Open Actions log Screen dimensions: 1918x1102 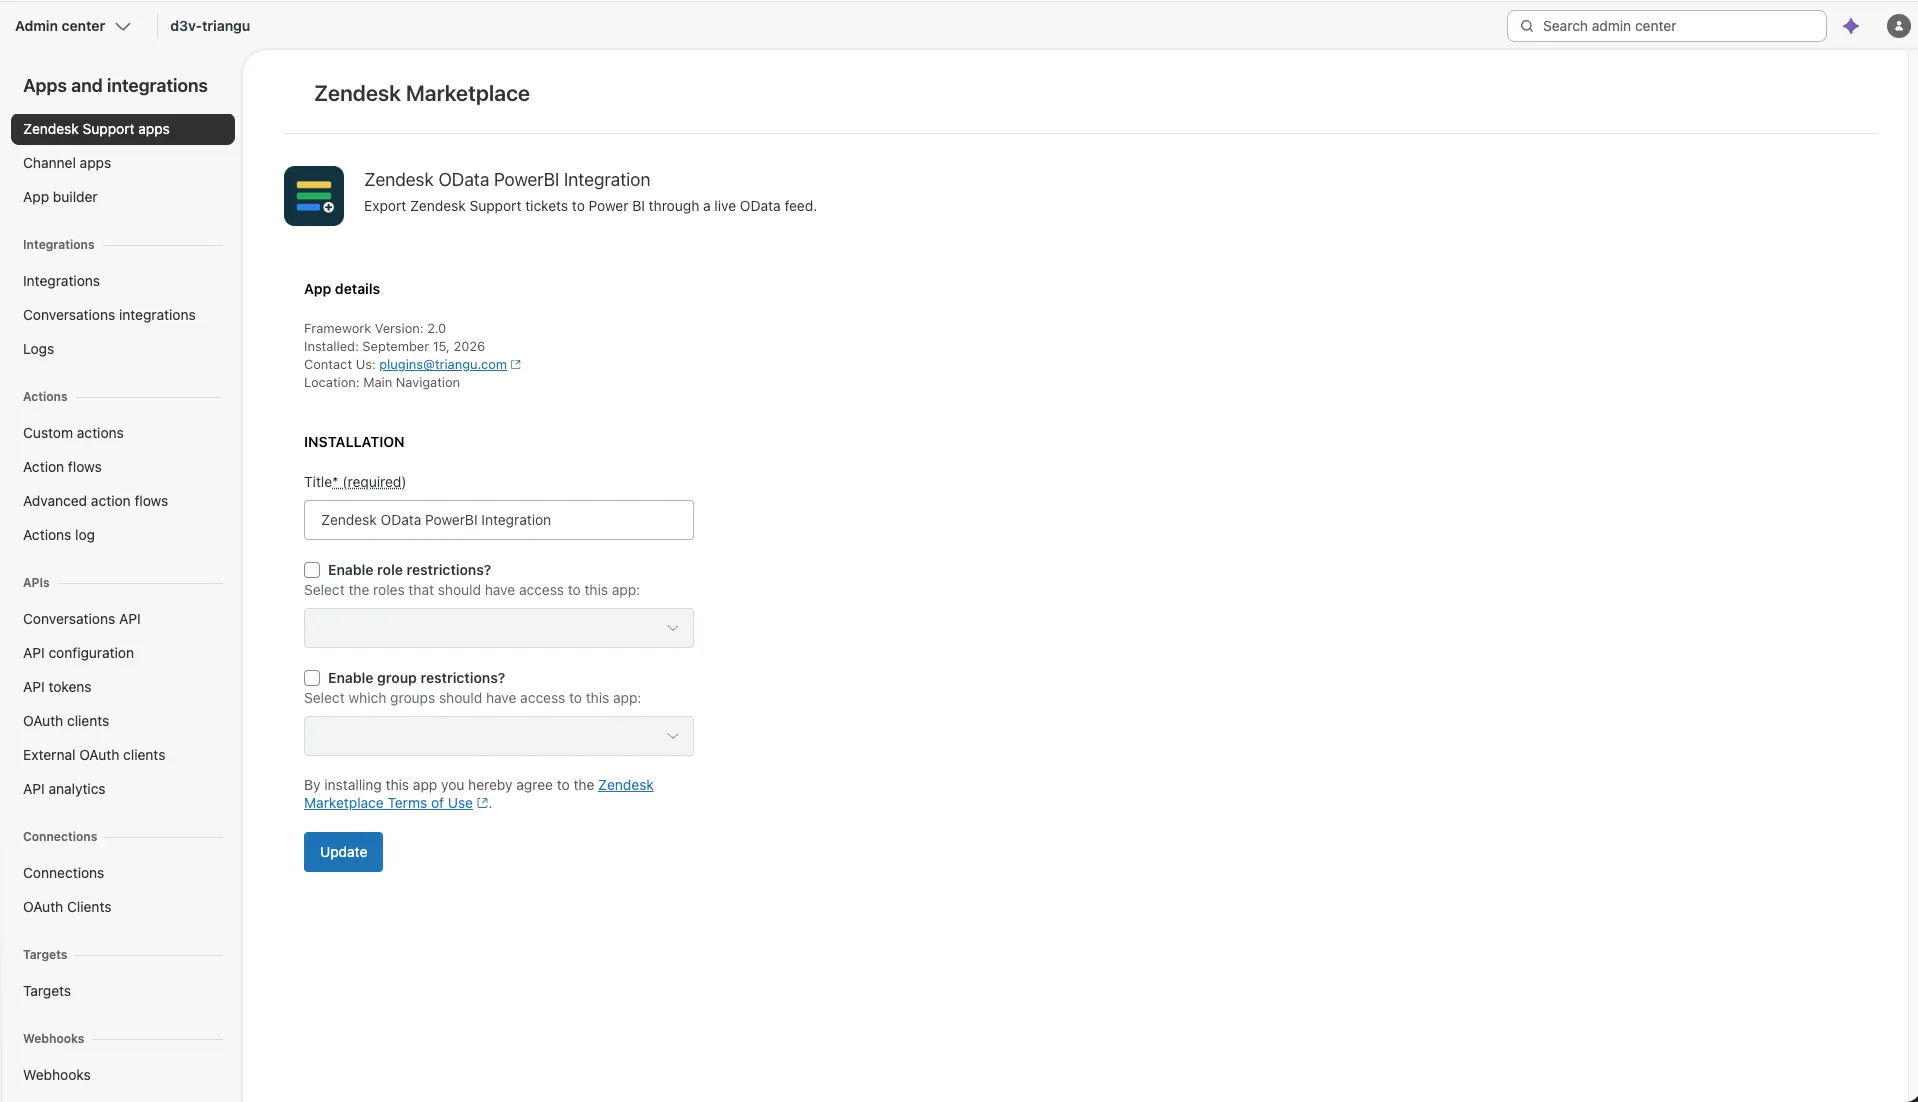click(x=59, y=535)
